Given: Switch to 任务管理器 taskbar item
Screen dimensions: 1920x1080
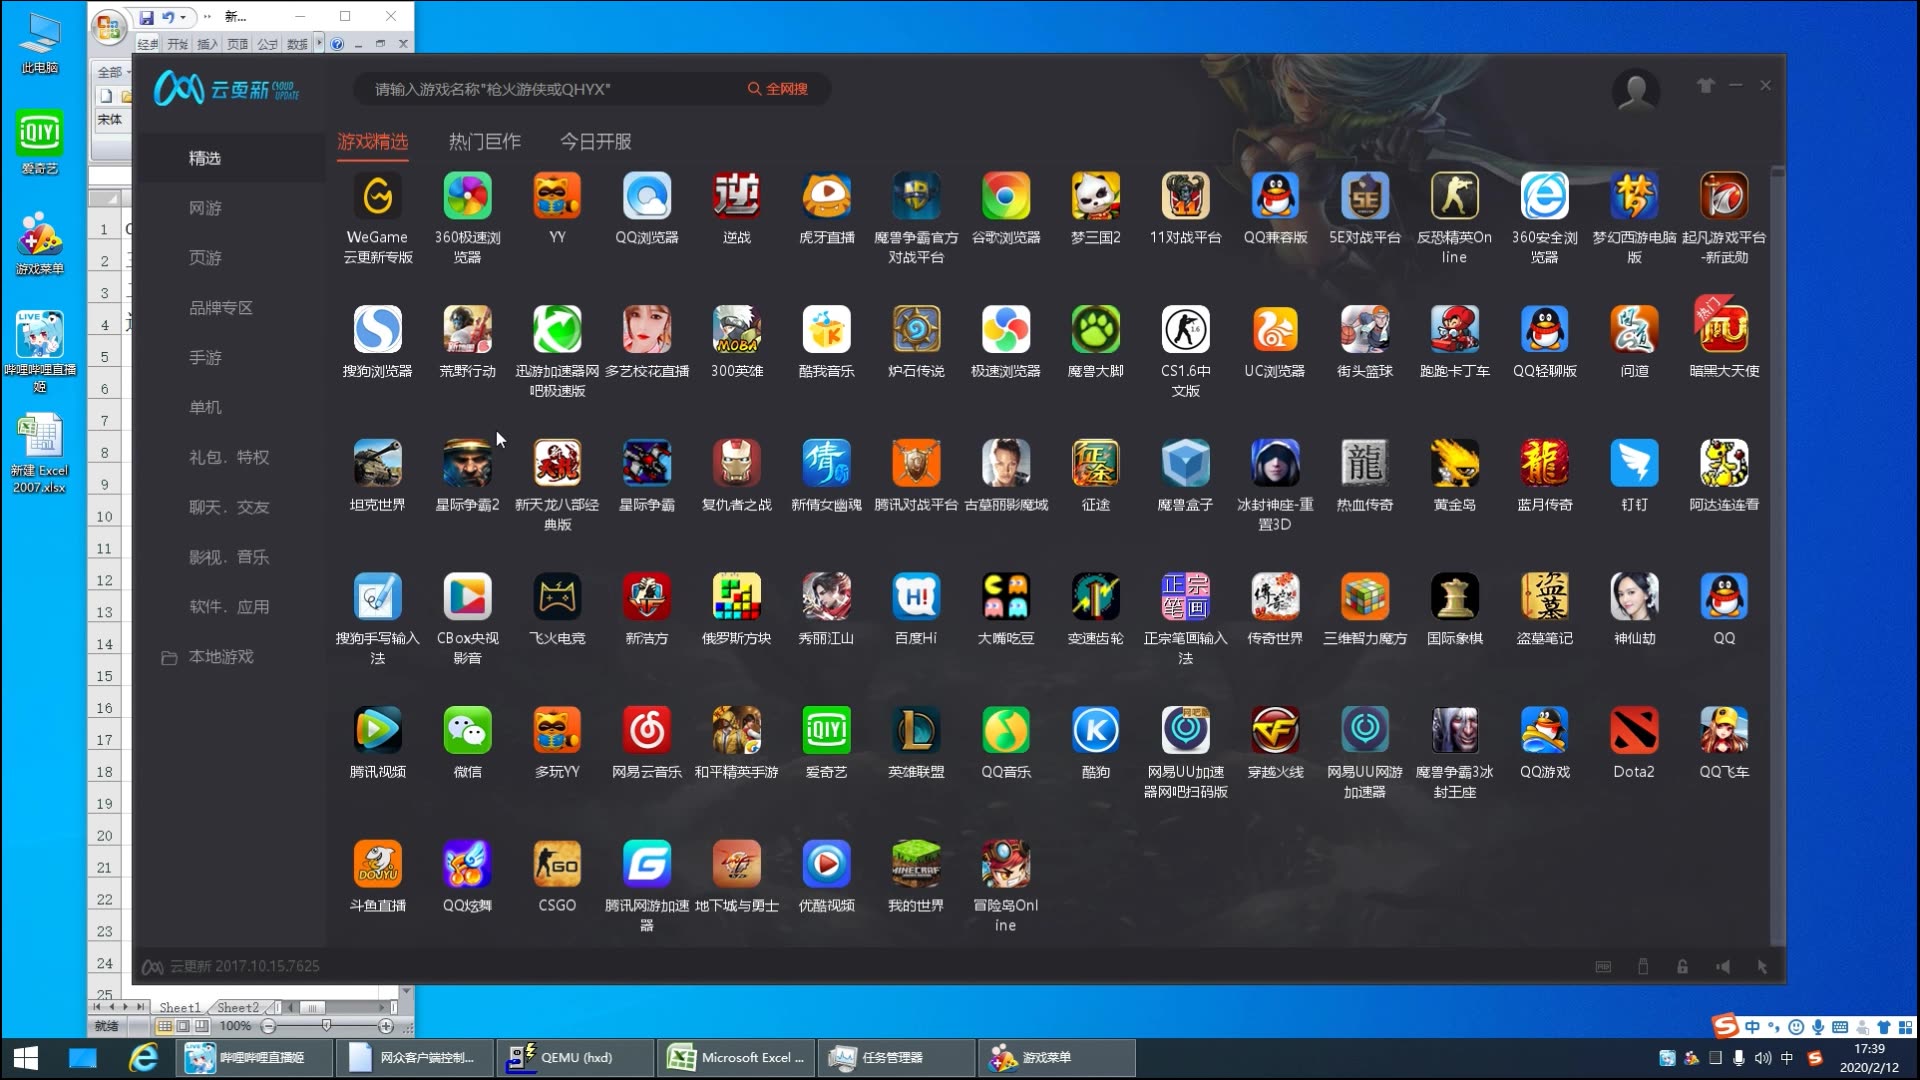Looking at the screenshot, I should click(895, 1058).
